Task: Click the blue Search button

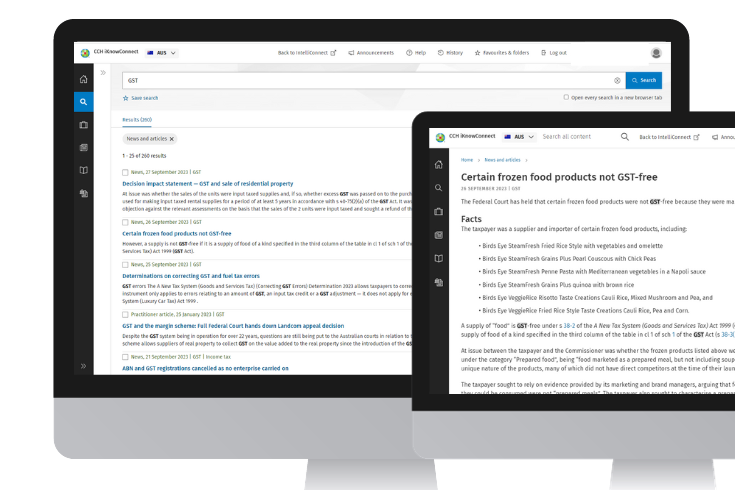Action: (643, 80)
